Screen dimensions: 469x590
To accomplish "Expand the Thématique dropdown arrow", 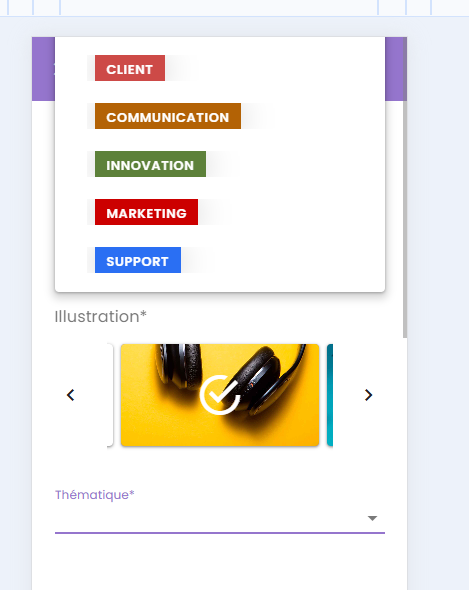I will 372,519.
